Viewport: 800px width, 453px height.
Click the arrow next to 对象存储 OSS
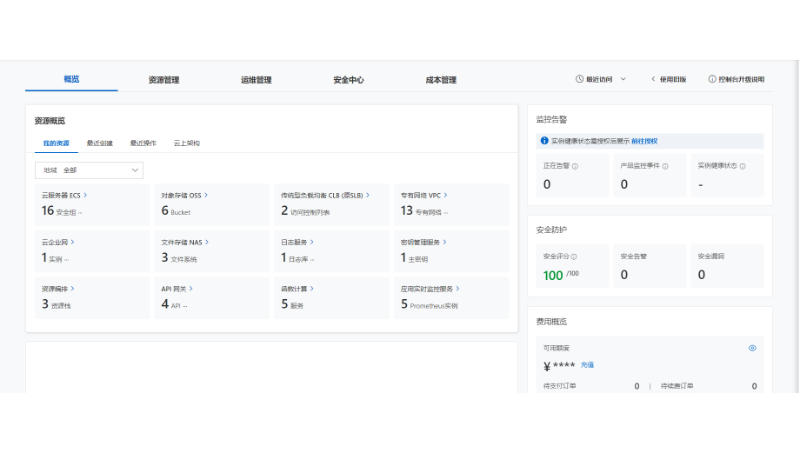click(x=206, y=195)
